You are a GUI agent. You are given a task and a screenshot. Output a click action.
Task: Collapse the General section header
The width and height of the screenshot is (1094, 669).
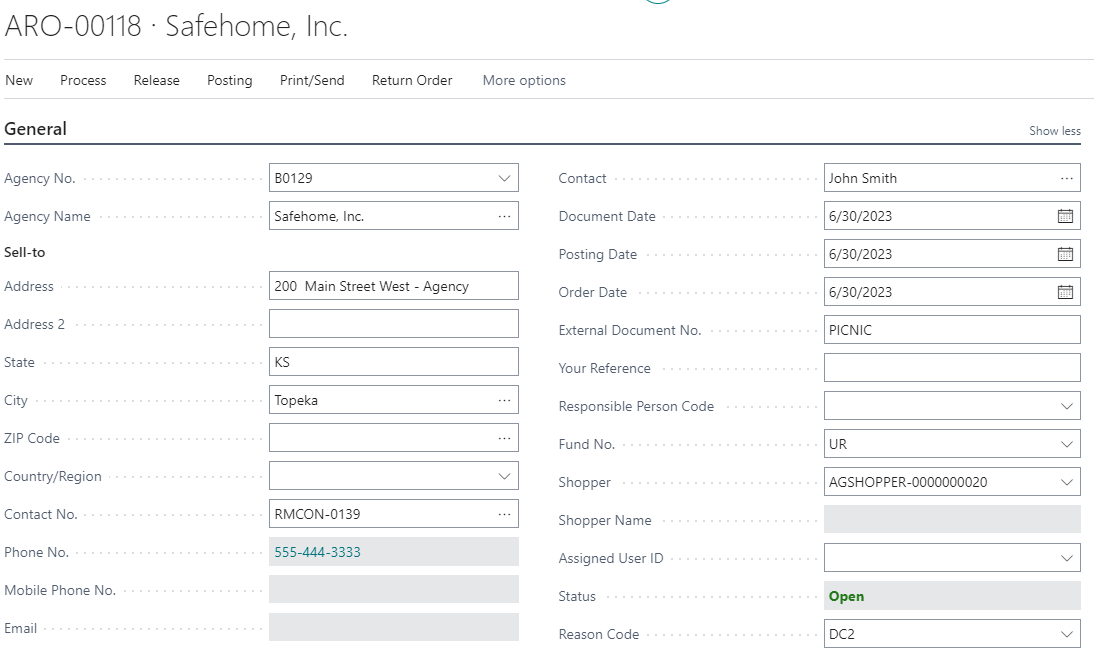click(36, 129)
